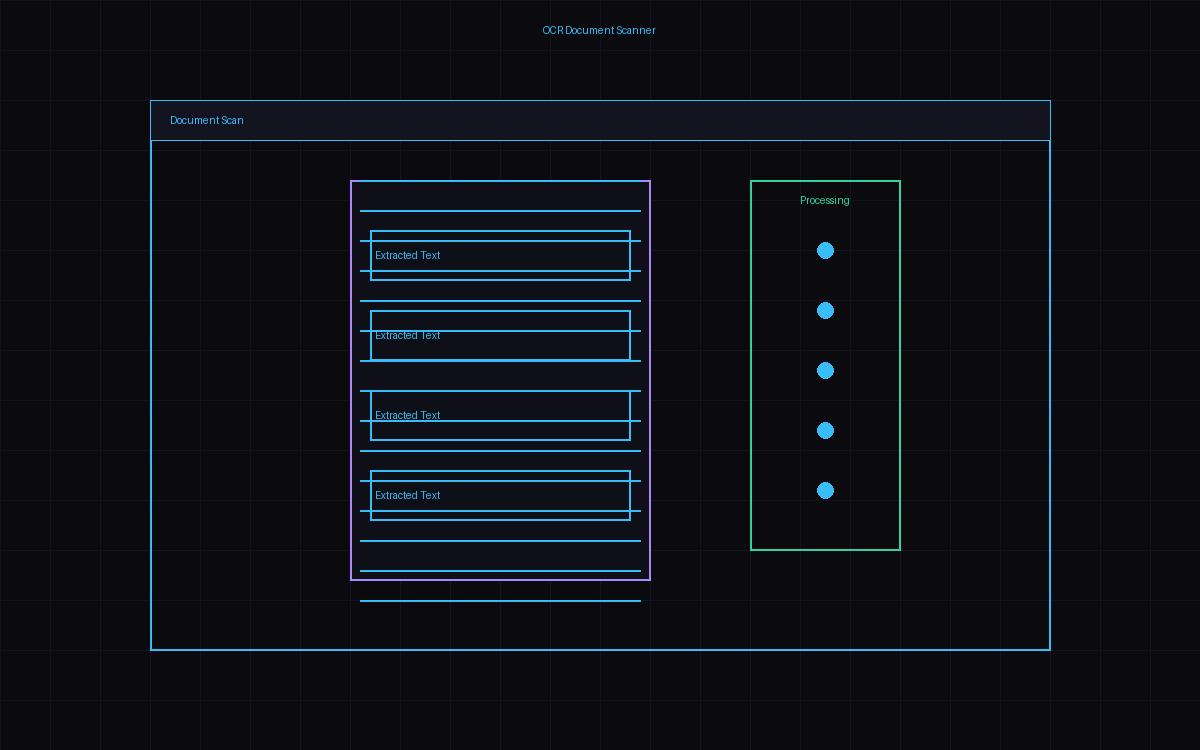Click the Processing panel heading

pos(825,200)
